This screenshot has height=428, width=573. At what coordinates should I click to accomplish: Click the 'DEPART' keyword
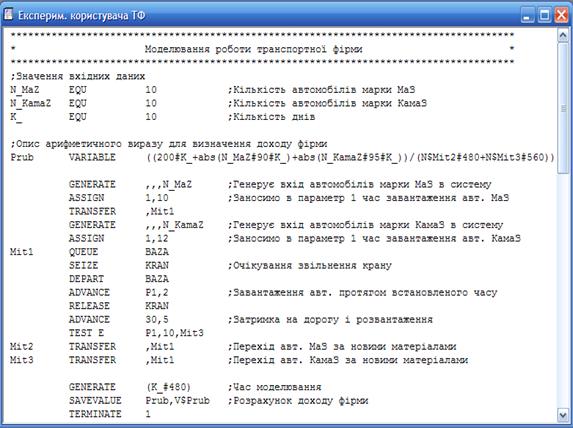tap(86, 279)
